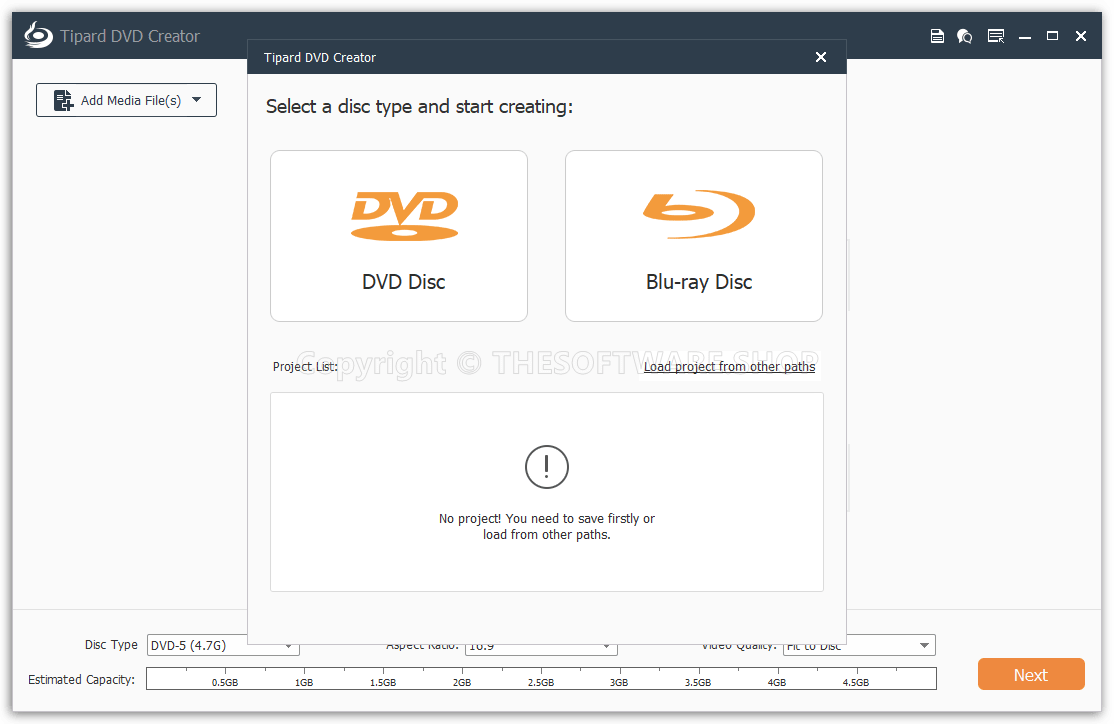Maximize the Tipard DVD Creator window
The height and width of the screenshot is (724, 1114).
1052,36
